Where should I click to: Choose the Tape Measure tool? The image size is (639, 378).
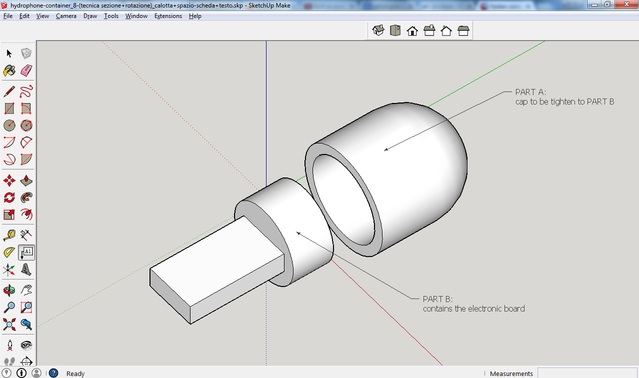[9, 235]
